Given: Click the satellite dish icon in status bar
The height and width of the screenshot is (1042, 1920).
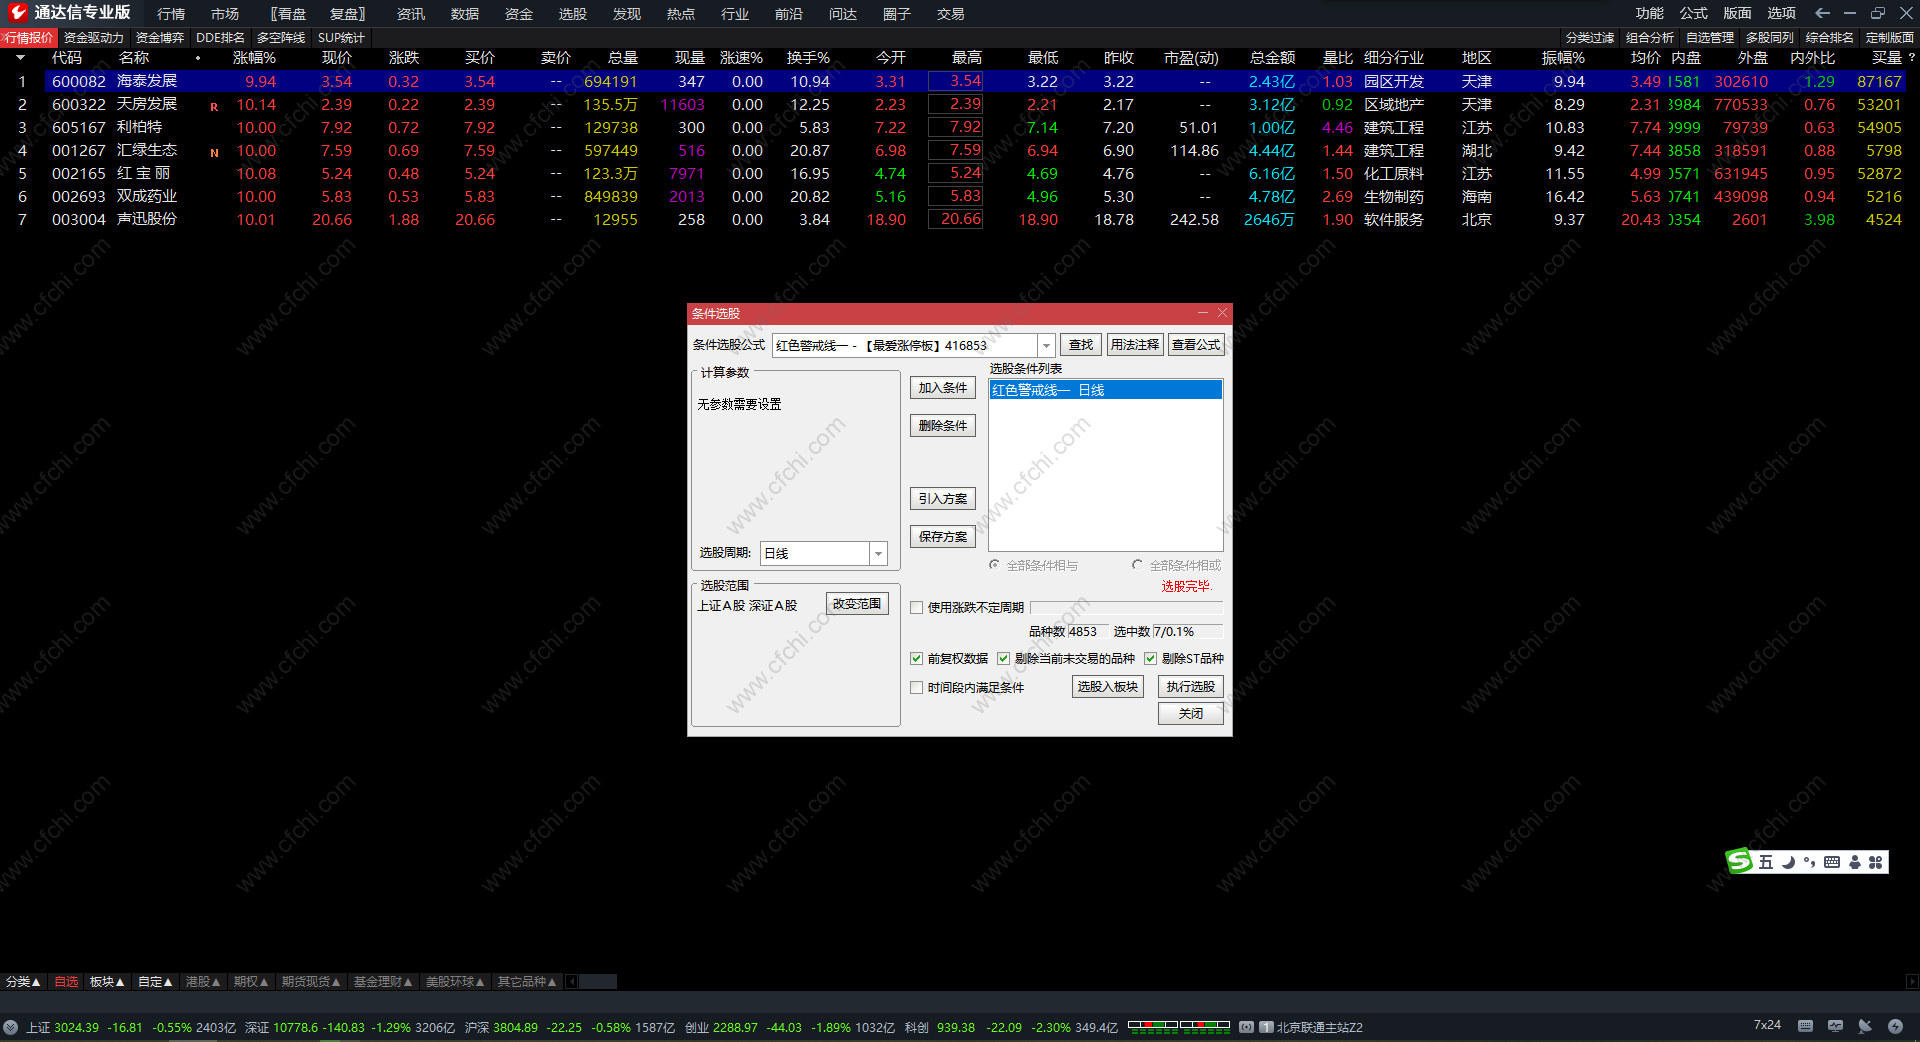Looking at the screenshot, I should tap(1865, 1026).
